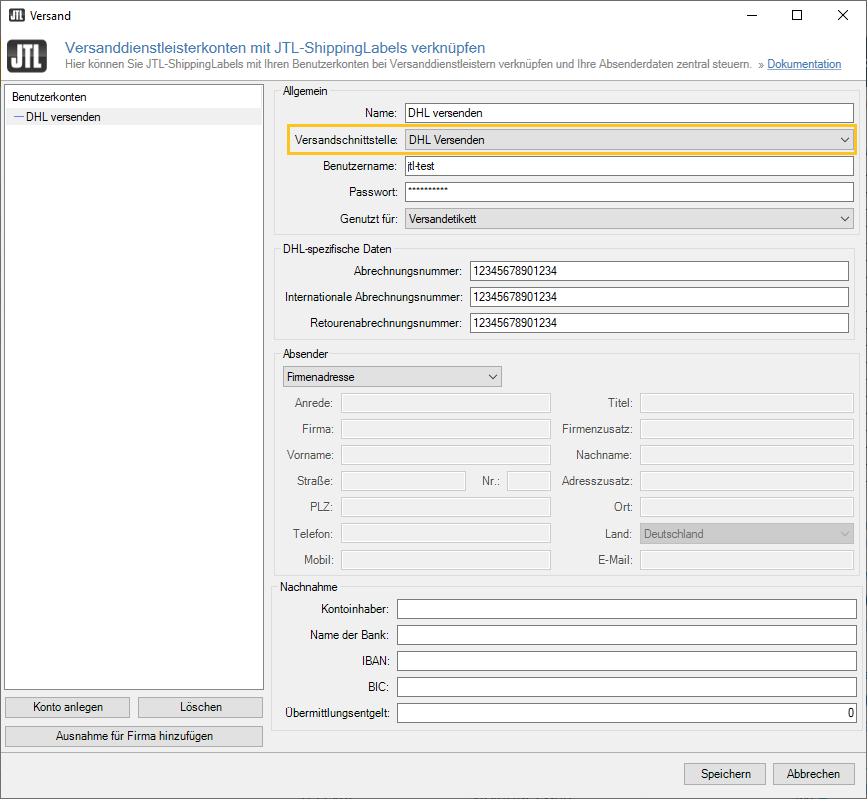The height and width of the screenshot is (799, 867).
Task: Maximize the Versand window
Action: (x=797, y=15)
